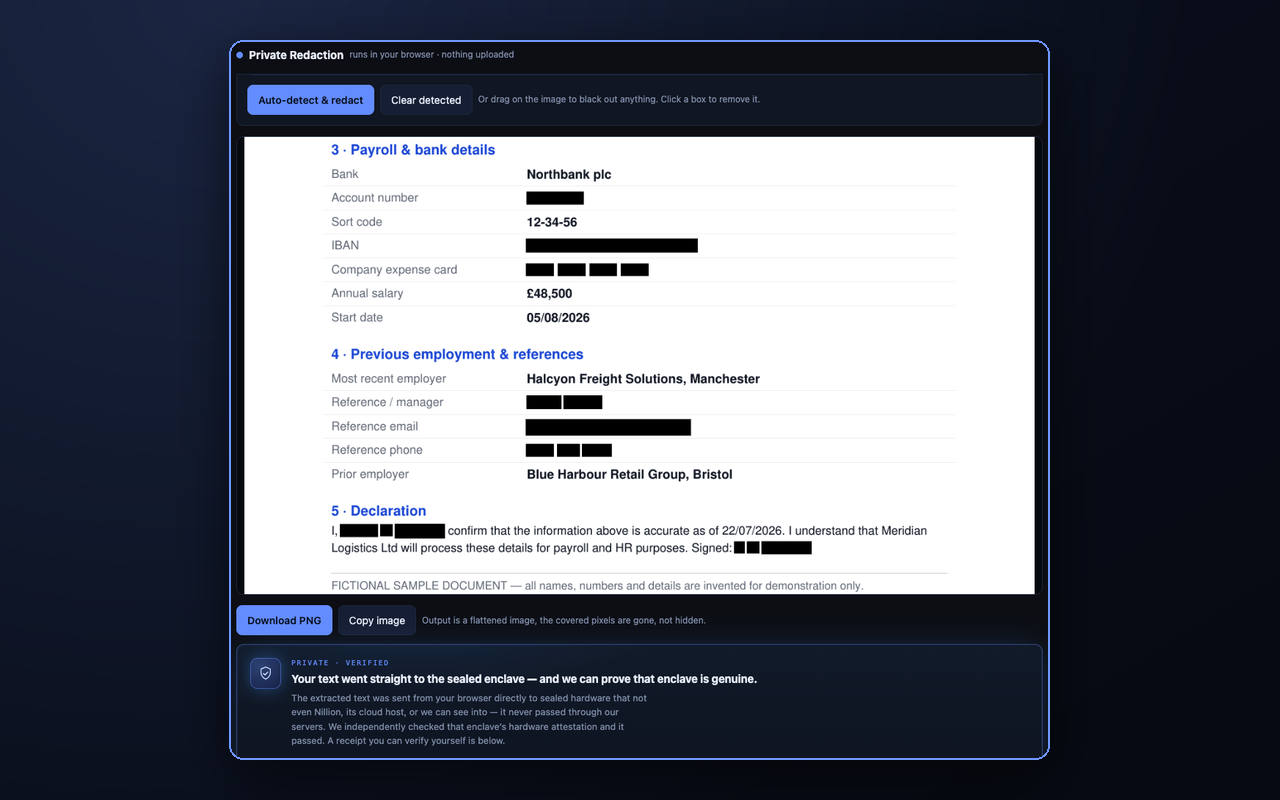Remove the first Reference / manager redaction box

[x=544, y=402]
